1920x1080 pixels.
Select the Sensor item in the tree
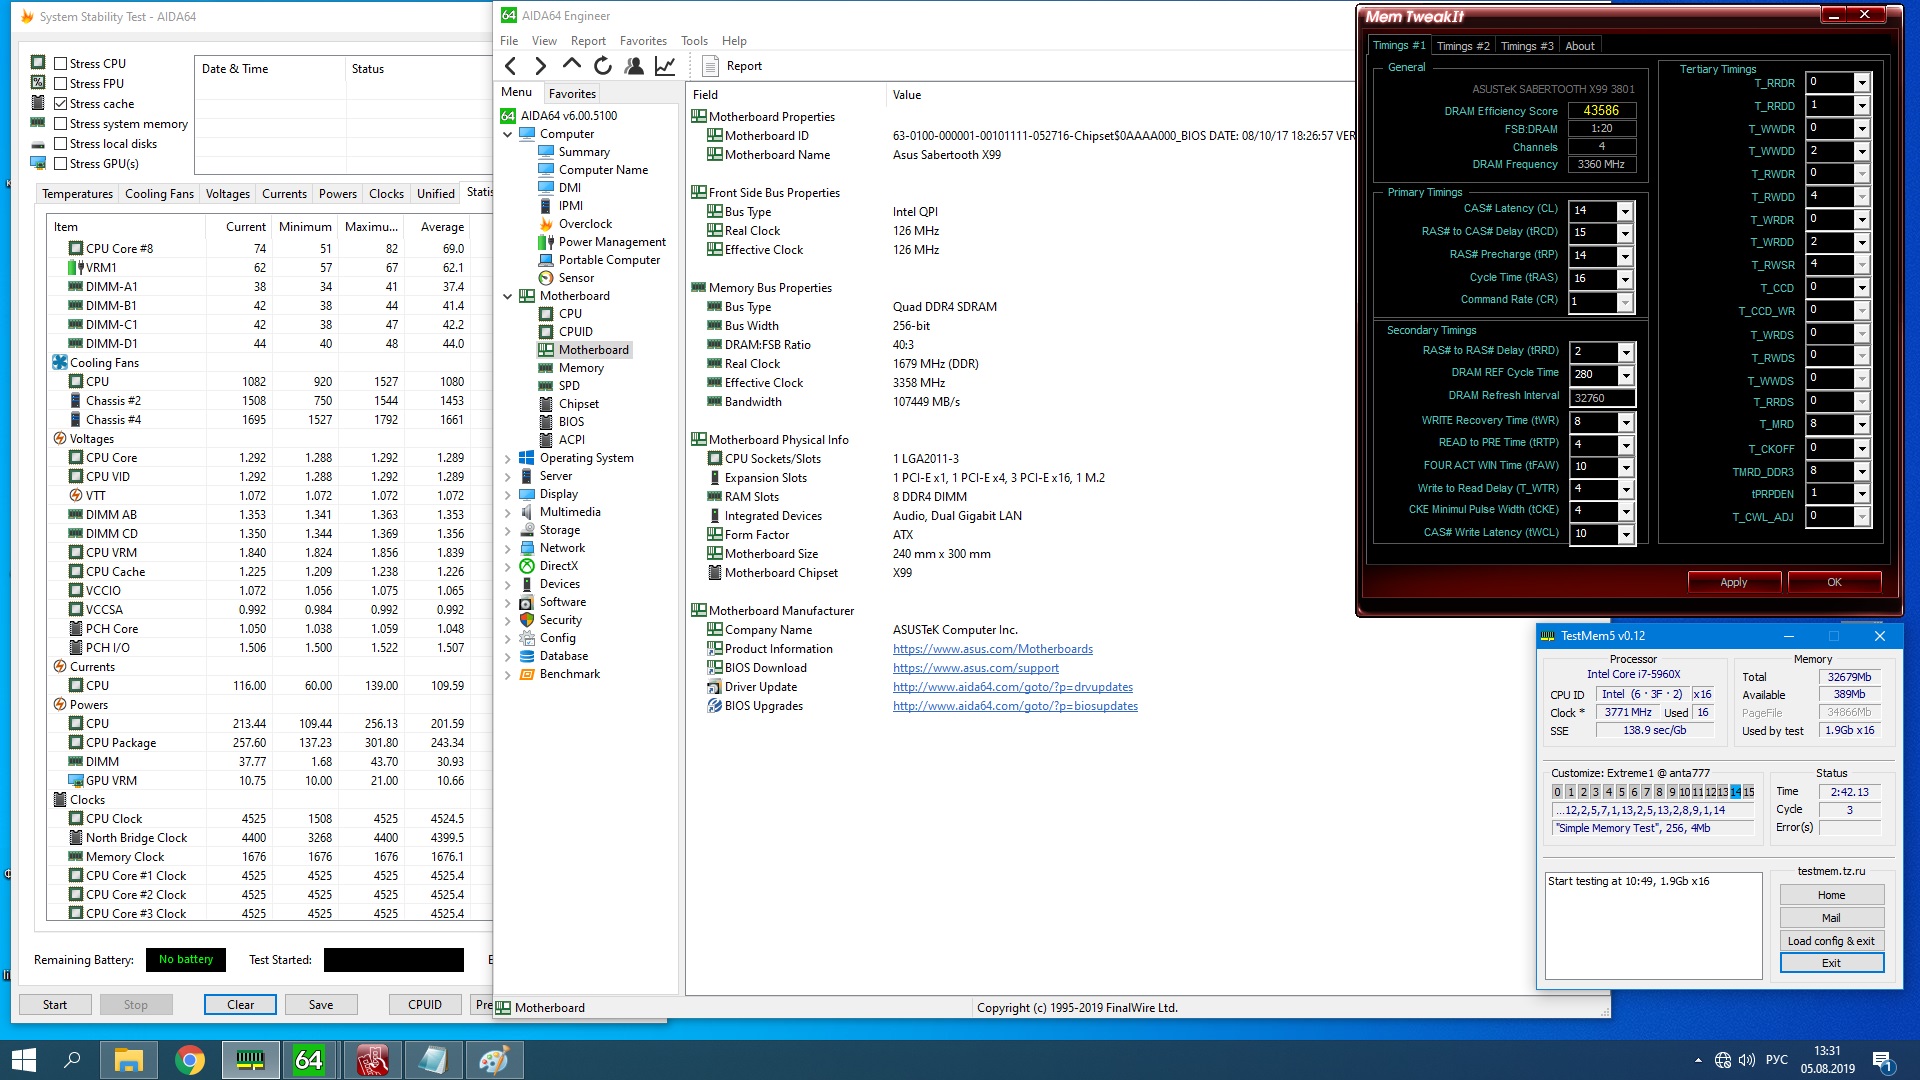point(575,278)
